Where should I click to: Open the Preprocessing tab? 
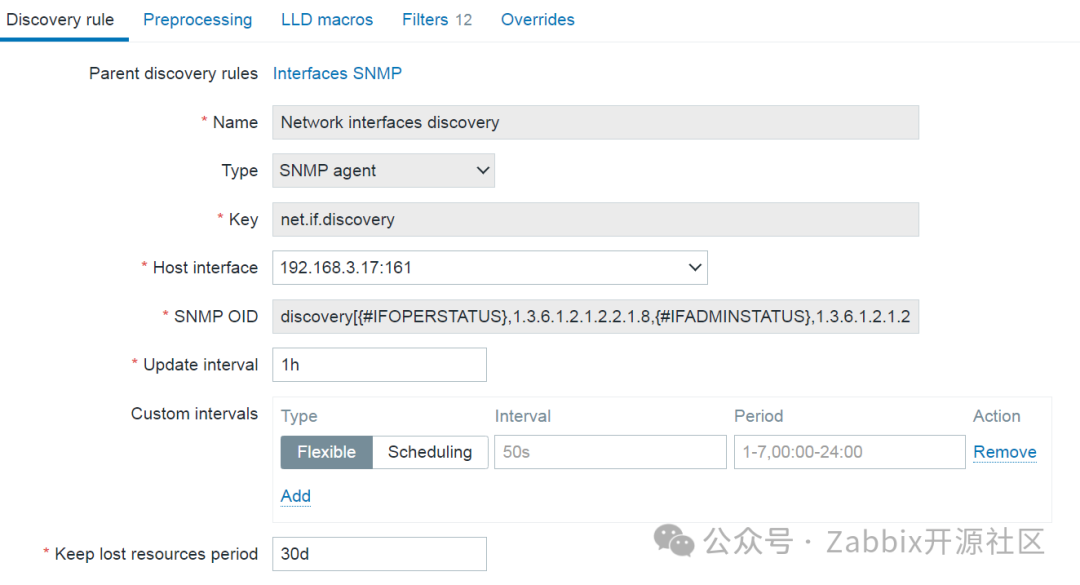198,20
